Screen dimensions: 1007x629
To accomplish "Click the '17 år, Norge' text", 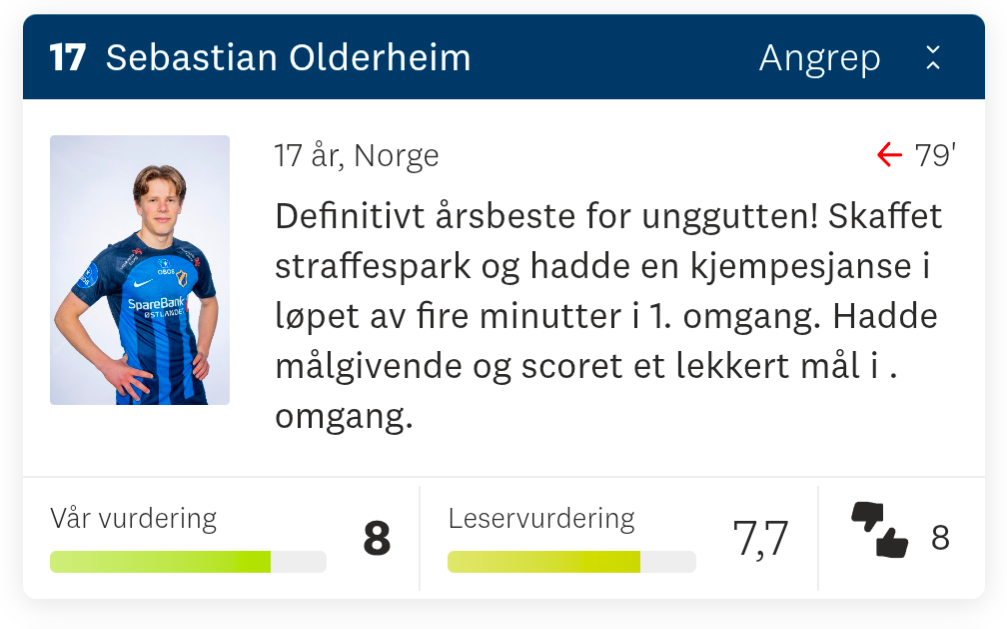I will tap(356, 156).
